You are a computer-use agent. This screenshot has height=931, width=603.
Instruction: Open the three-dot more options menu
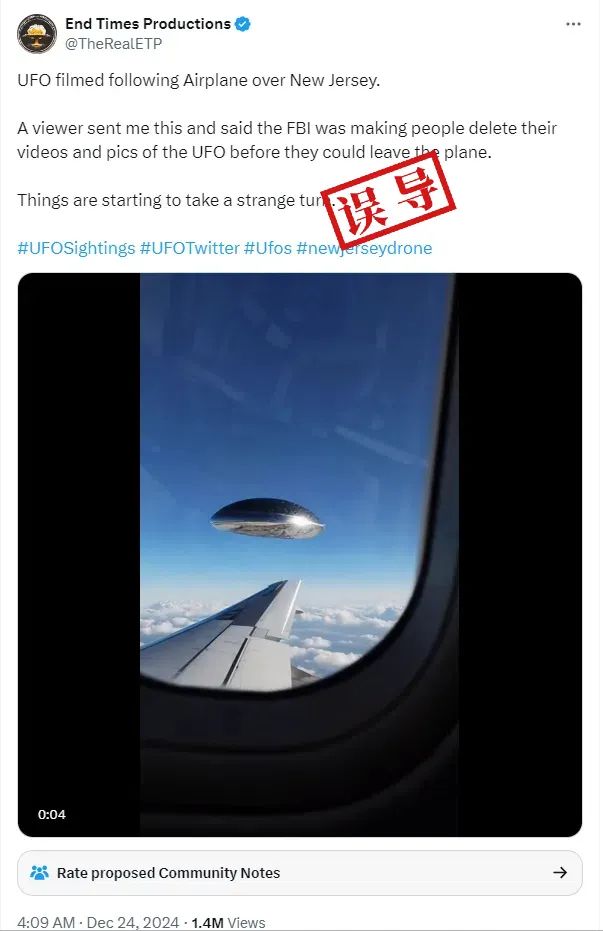[x=573, y=24]
